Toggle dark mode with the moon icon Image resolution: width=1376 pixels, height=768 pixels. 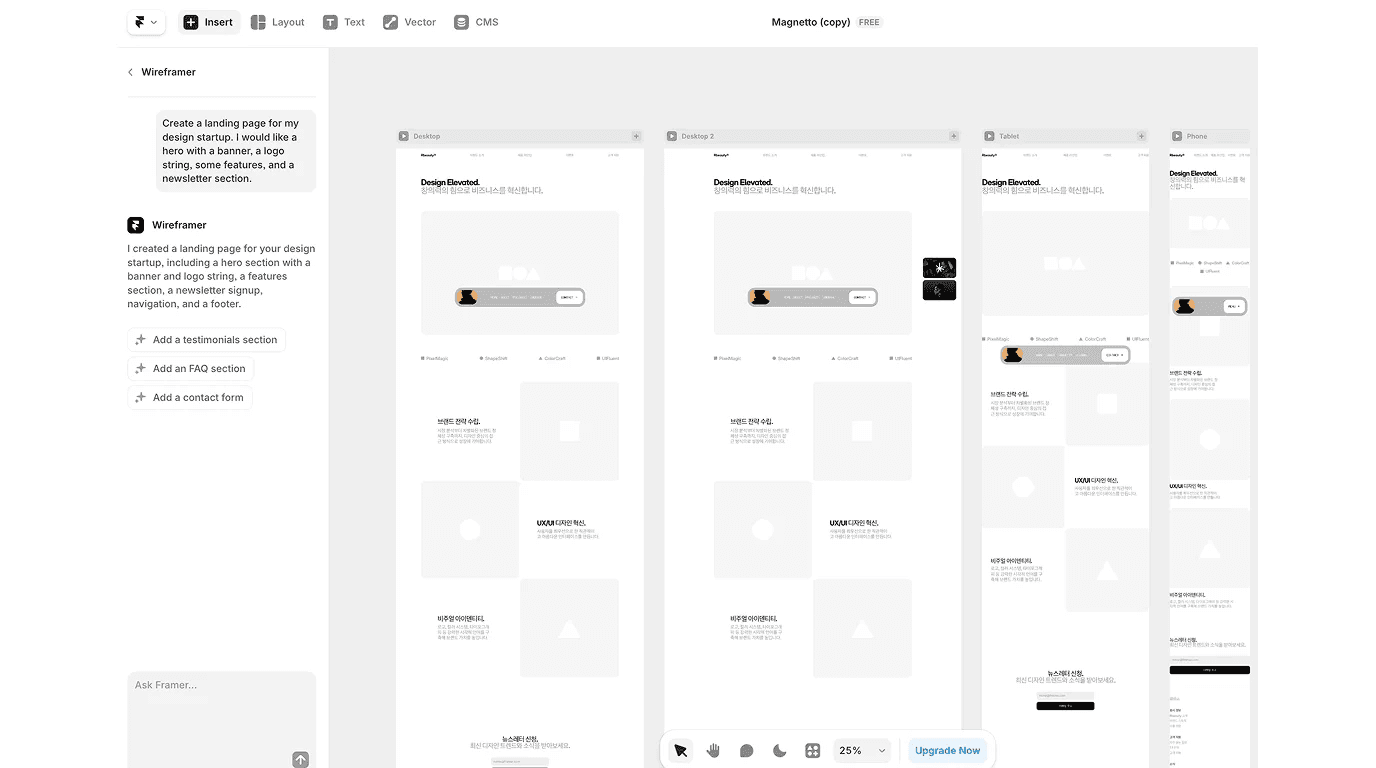(780, 750)
